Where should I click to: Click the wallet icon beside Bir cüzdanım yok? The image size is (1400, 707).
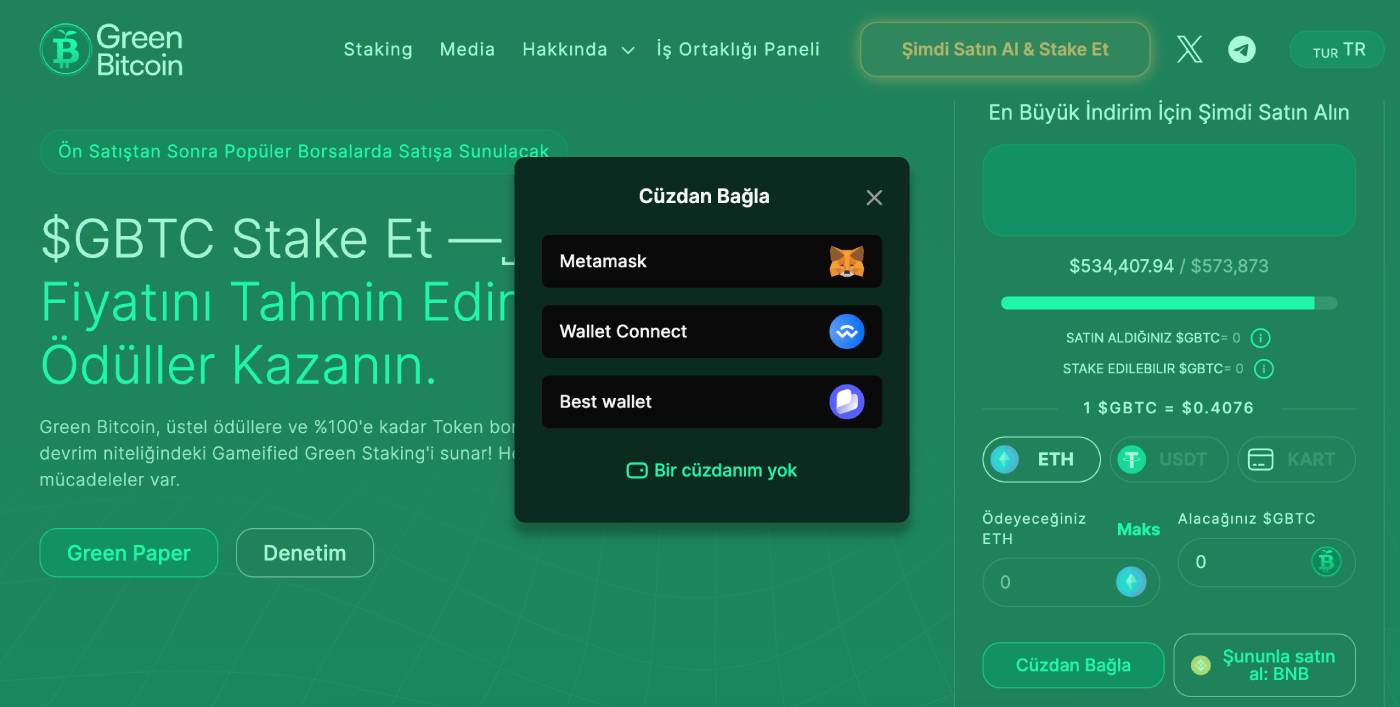tap(637, 470)
